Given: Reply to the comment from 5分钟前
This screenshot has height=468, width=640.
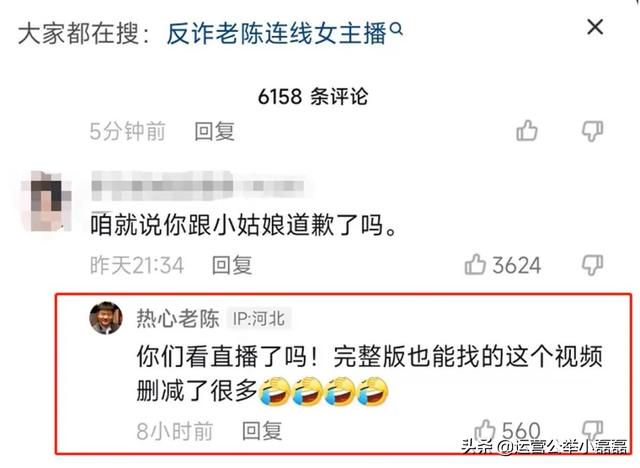Looking at the screenshot, I should pos(214,131).
